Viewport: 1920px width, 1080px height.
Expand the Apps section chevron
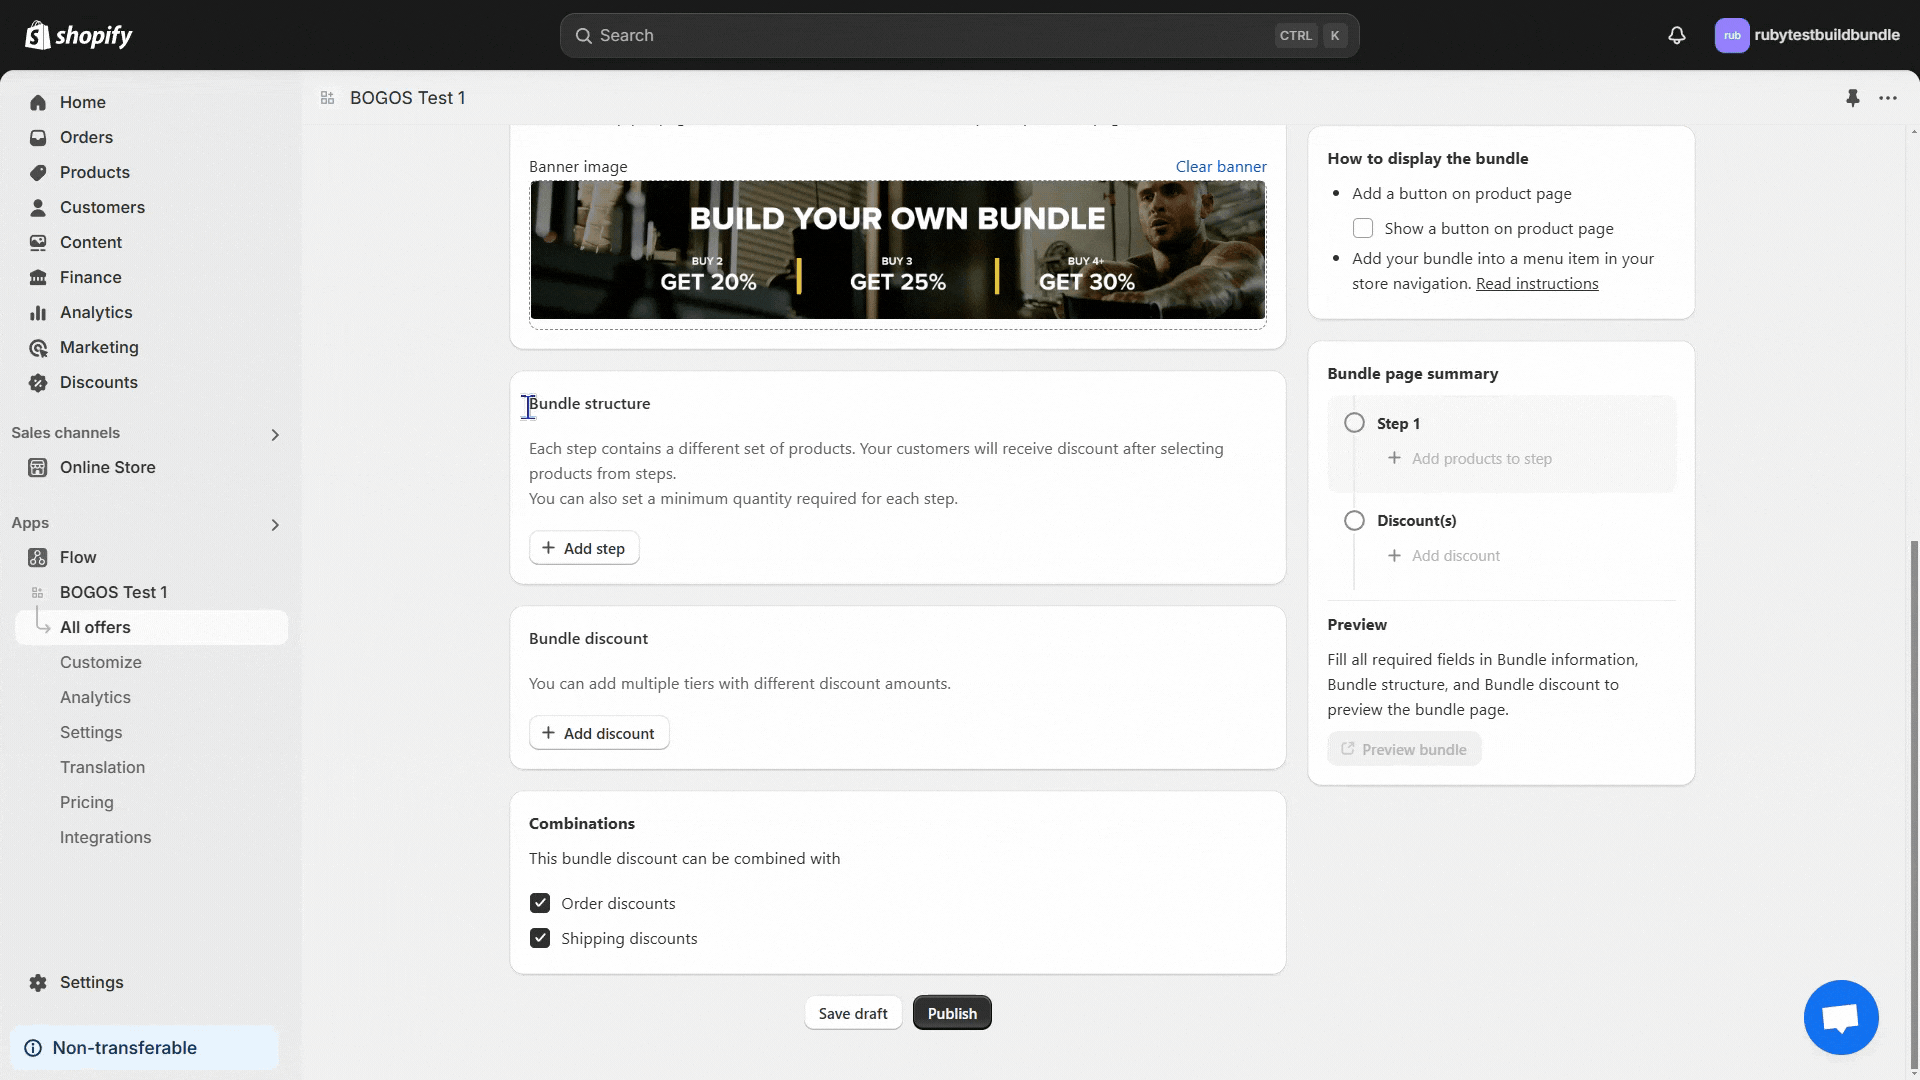275,524
